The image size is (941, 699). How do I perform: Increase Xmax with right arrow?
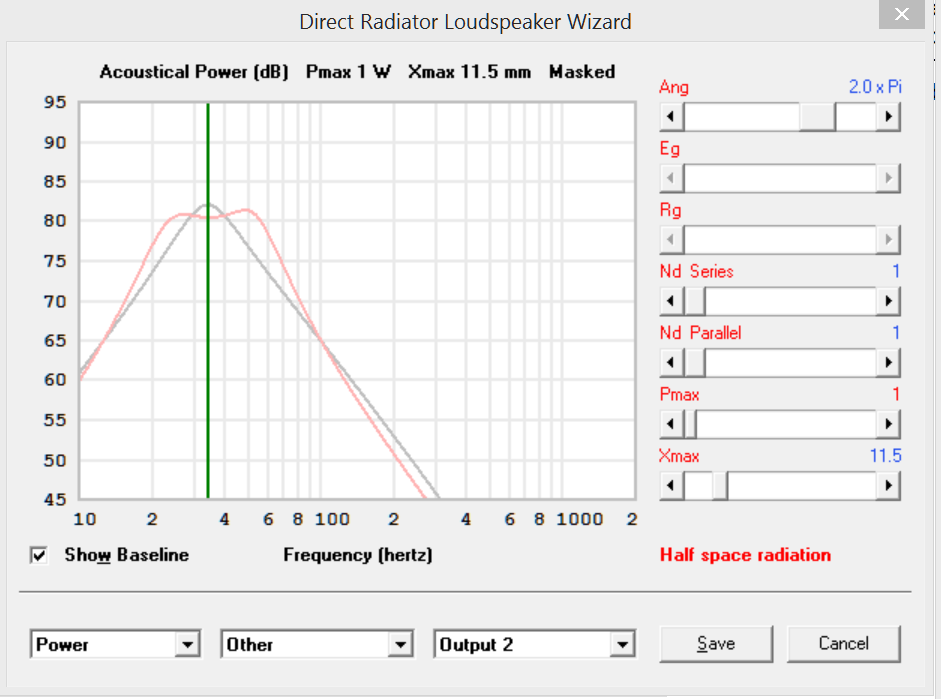click(888, 485)
